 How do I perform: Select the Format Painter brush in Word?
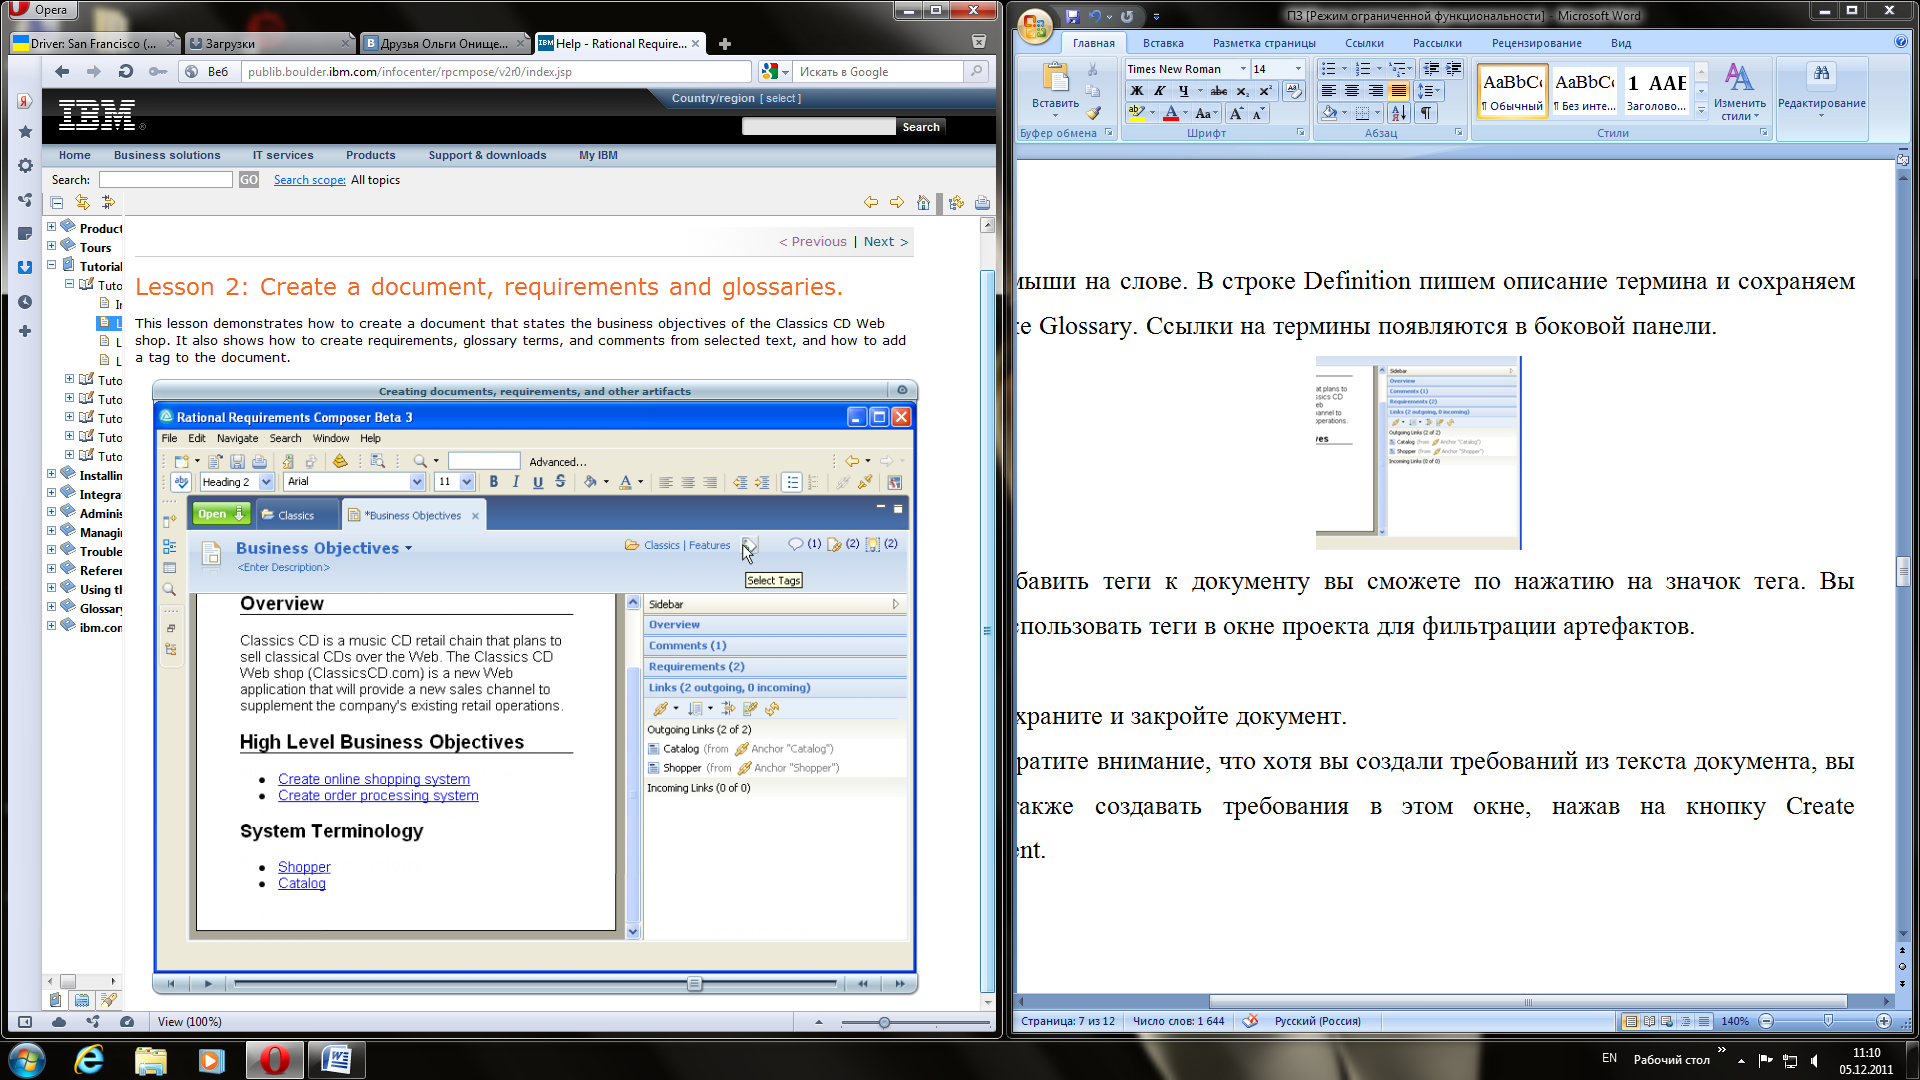point(1093,113)
